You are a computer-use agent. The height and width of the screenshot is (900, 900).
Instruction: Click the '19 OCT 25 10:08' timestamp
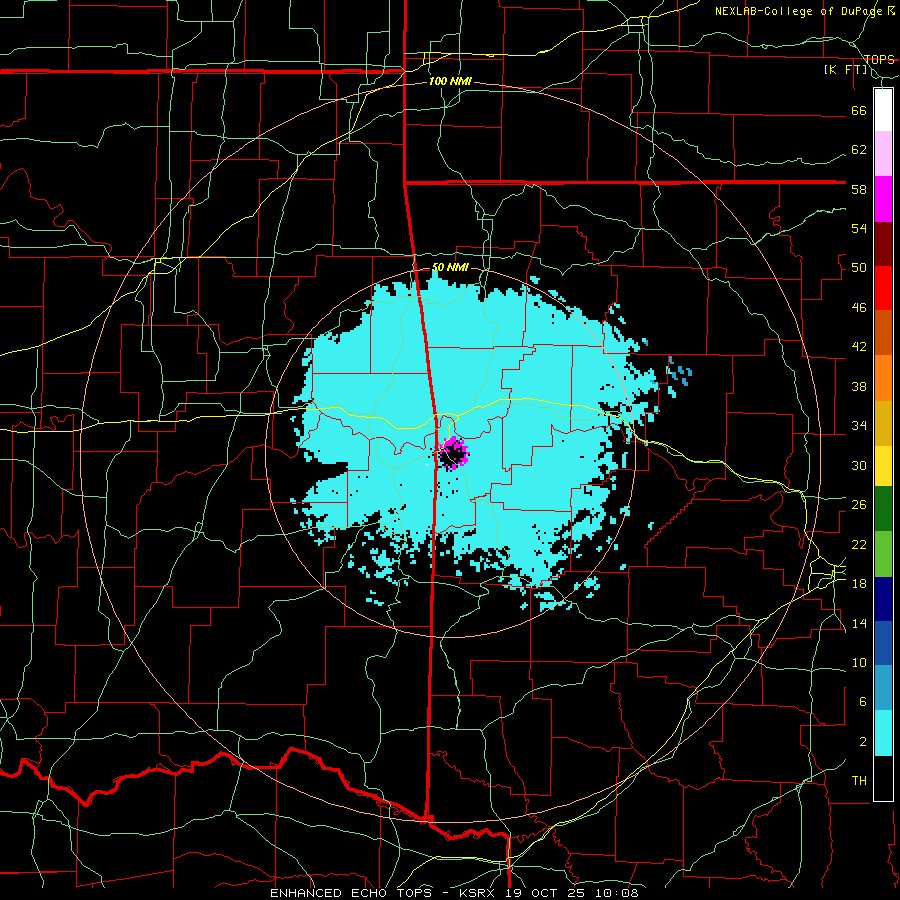(x=572, y=893)
